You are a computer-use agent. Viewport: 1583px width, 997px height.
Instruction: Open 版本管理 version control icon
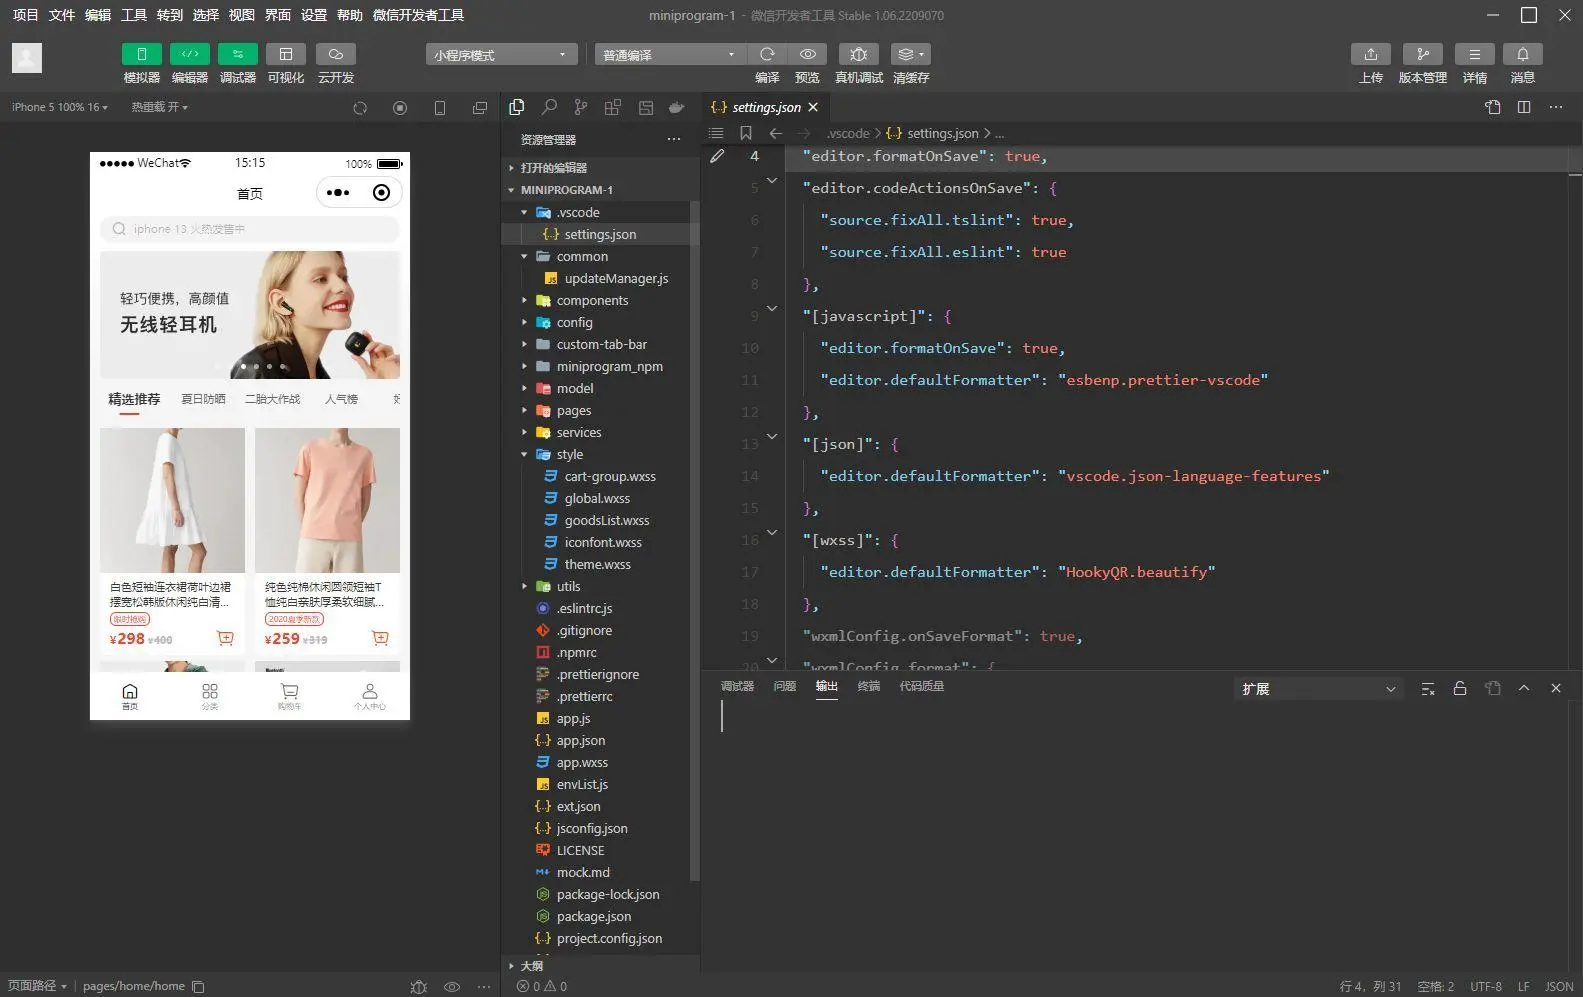(1422, 54)
